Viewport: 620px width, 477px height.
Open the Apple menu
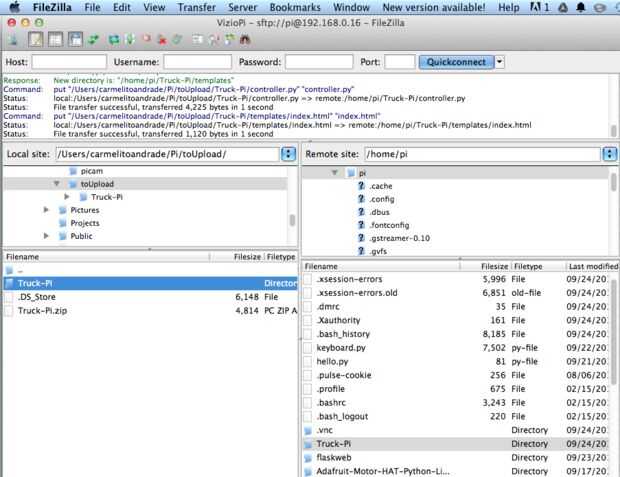pos(15,7)
